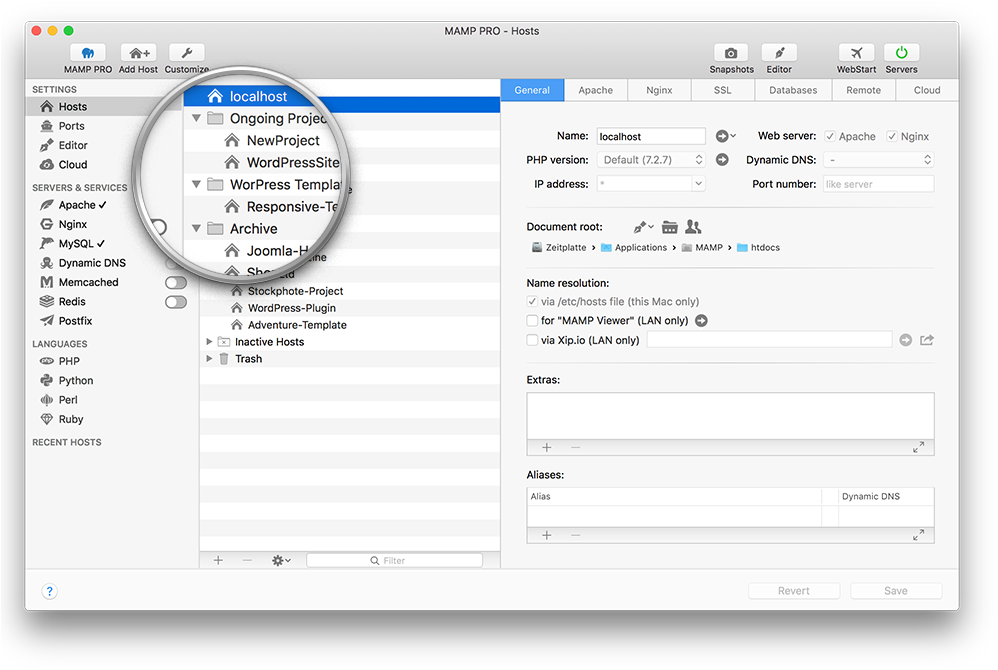Click the Name text field
Image resolution: width=998 pixels, height=670 pixels.
coord(651,136)
